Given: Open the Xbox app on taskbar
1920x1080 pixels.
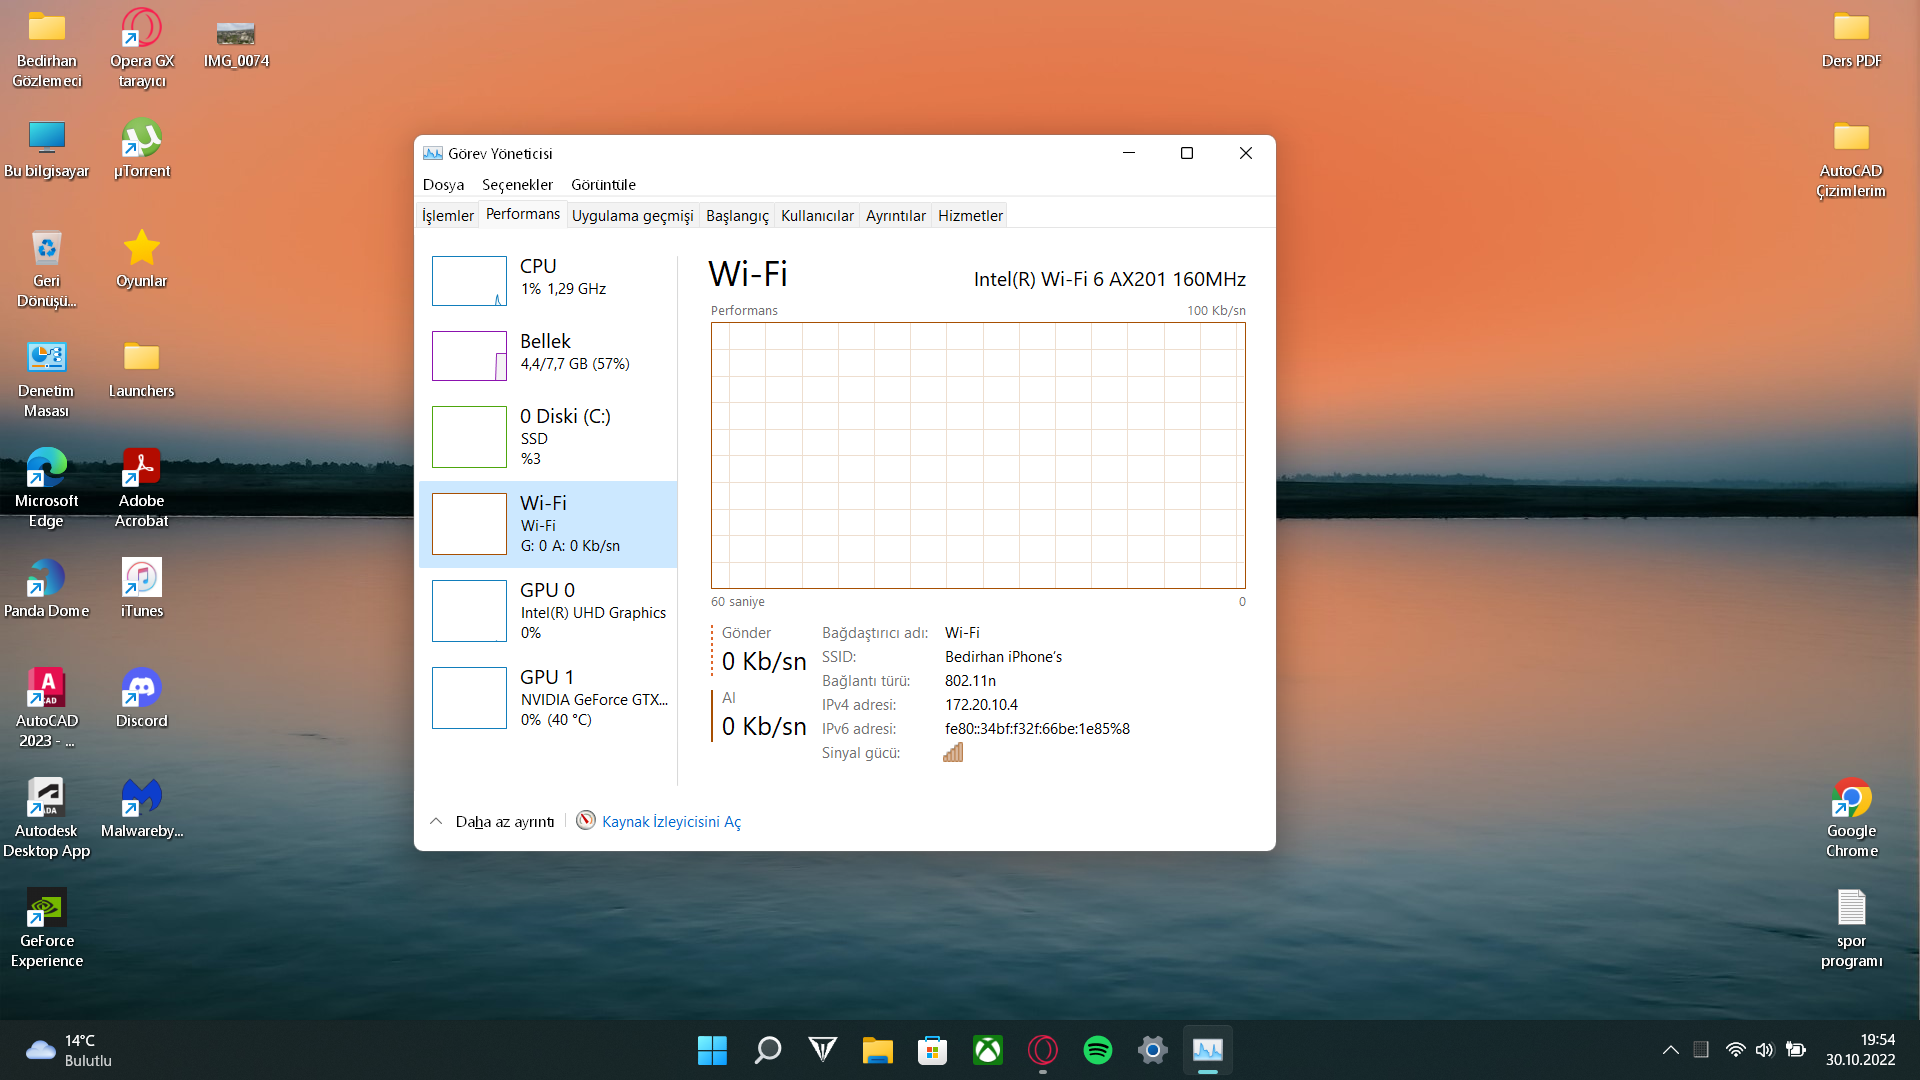Looking at the screenshot, I should tap(987, 1050).
